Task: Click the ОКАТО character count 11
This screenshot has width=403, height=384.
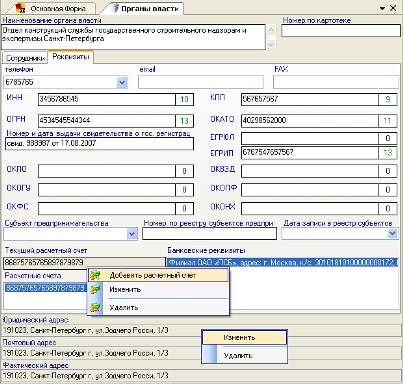Action: [x=388, y=121]
